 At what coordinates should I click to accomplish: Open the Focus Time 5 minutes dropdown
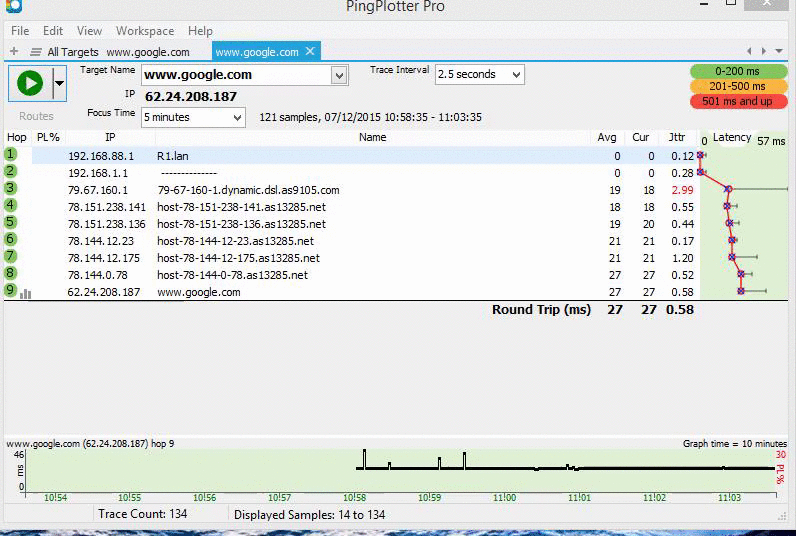point(193,117)
